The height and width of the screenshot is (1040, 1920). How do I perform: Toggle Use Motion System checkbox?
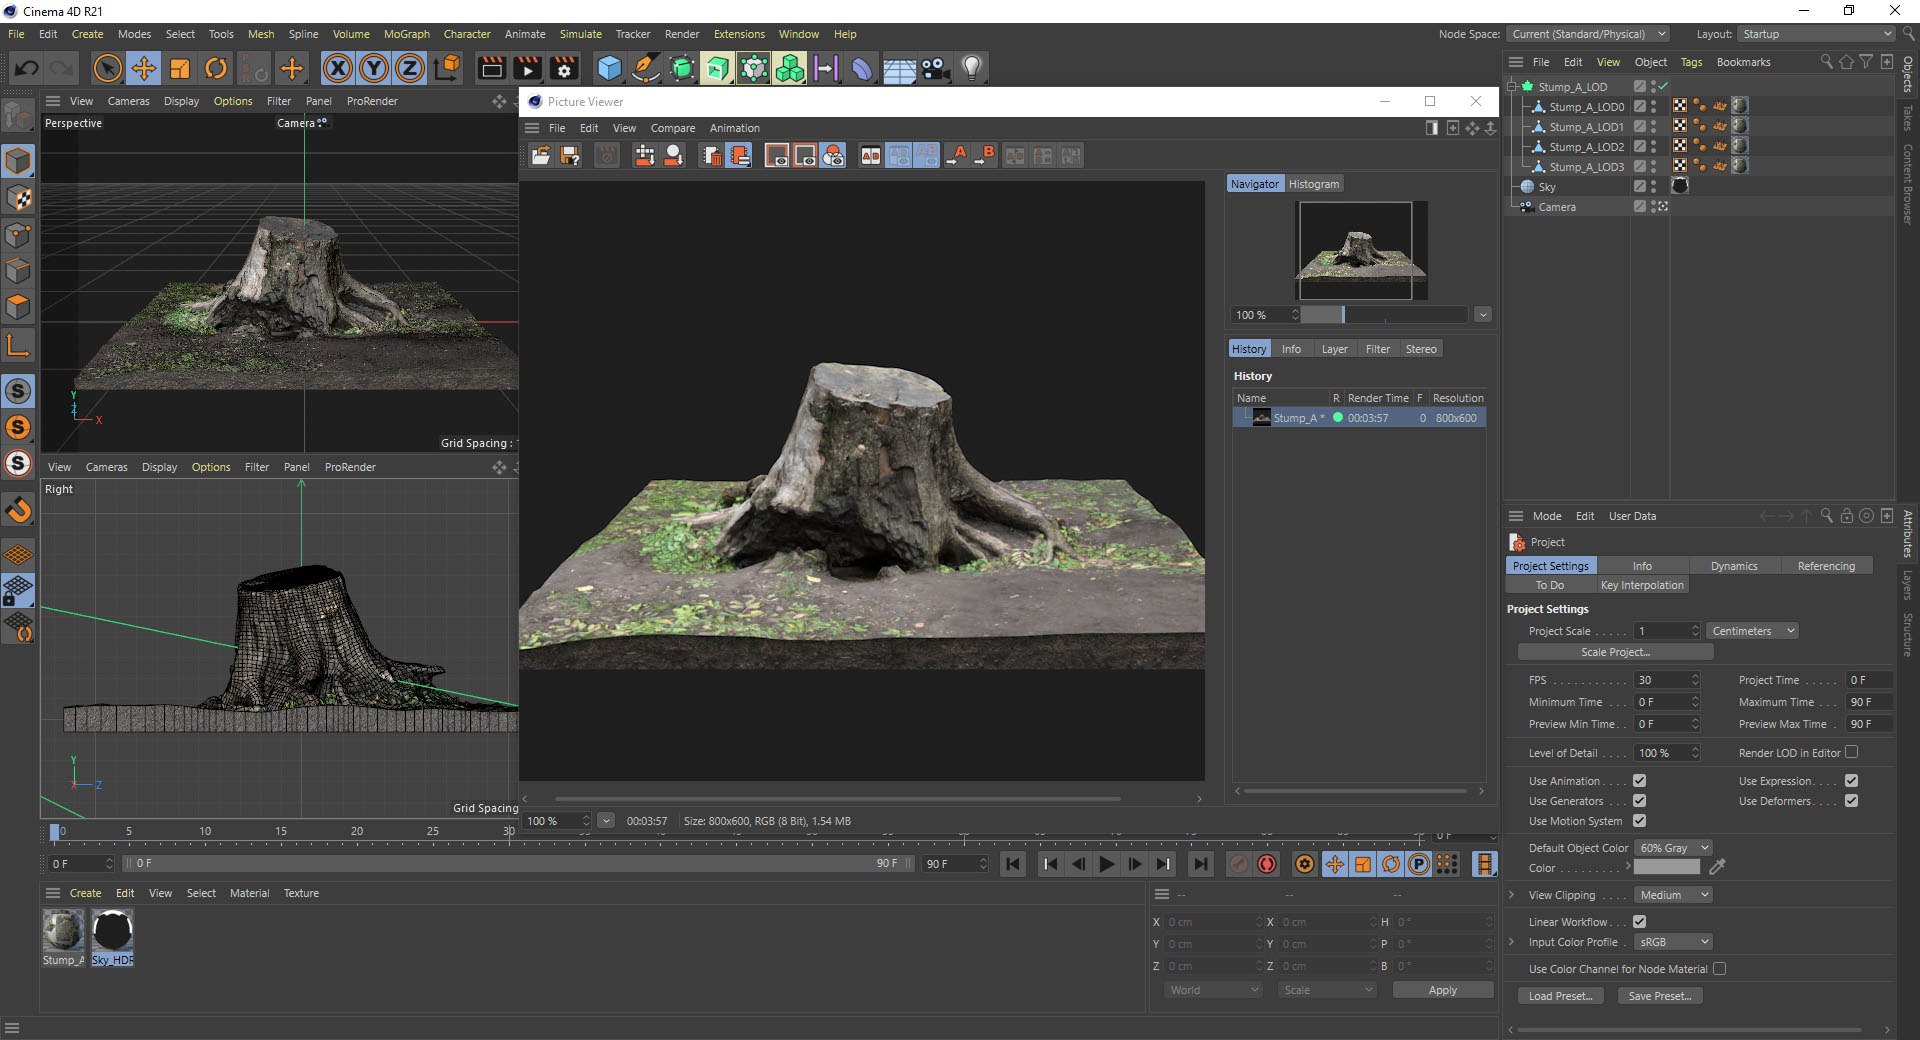(1639, 820)
